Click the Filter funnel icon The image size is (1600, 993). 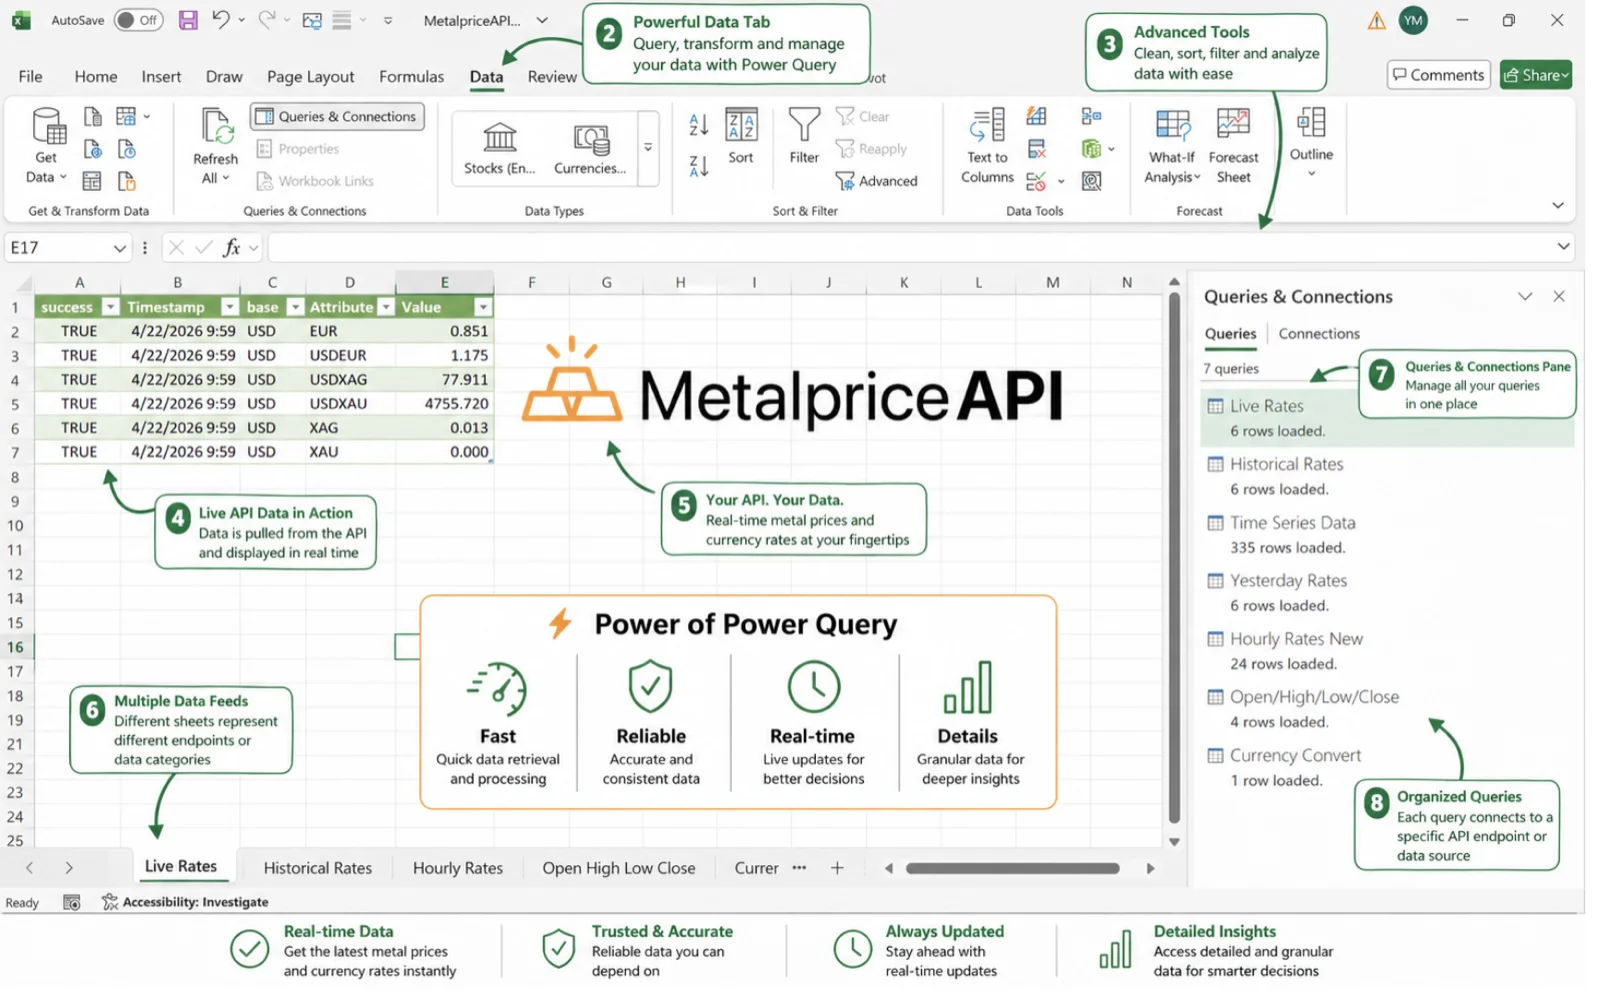pos(804,126)
